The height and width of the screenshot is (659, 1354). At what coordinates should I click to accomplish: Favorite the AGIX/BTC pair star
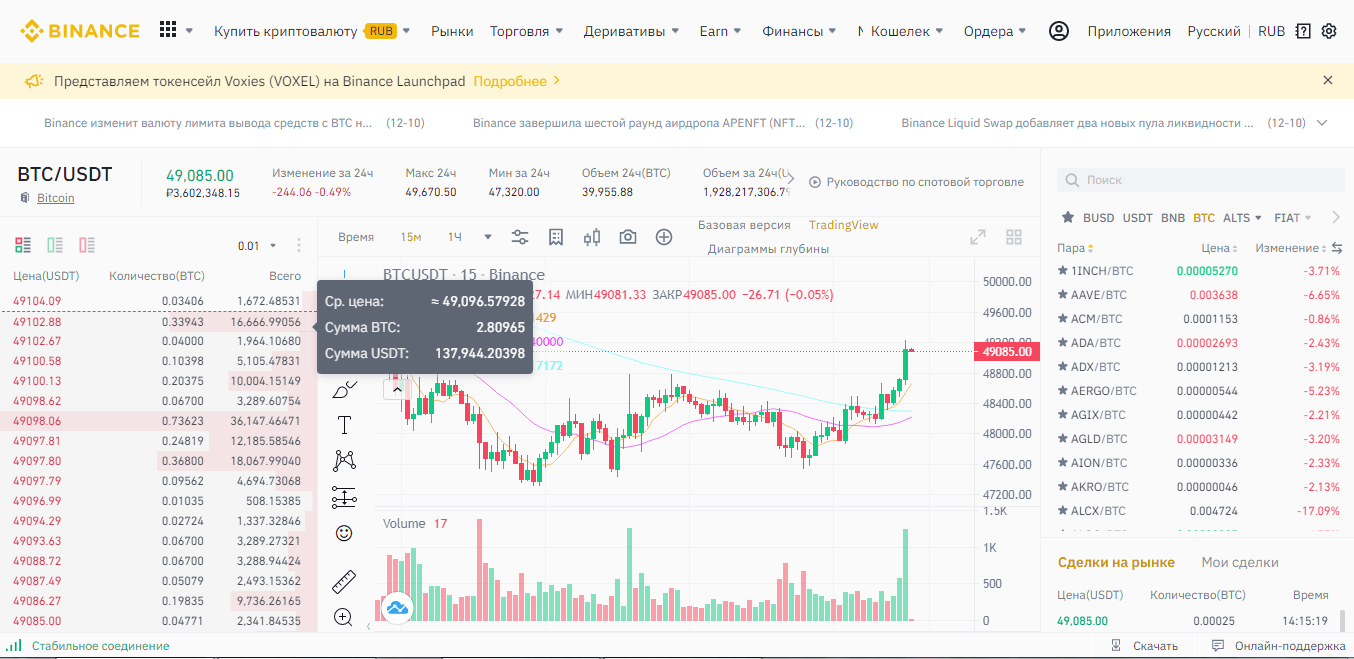[x=1063, y=415]
